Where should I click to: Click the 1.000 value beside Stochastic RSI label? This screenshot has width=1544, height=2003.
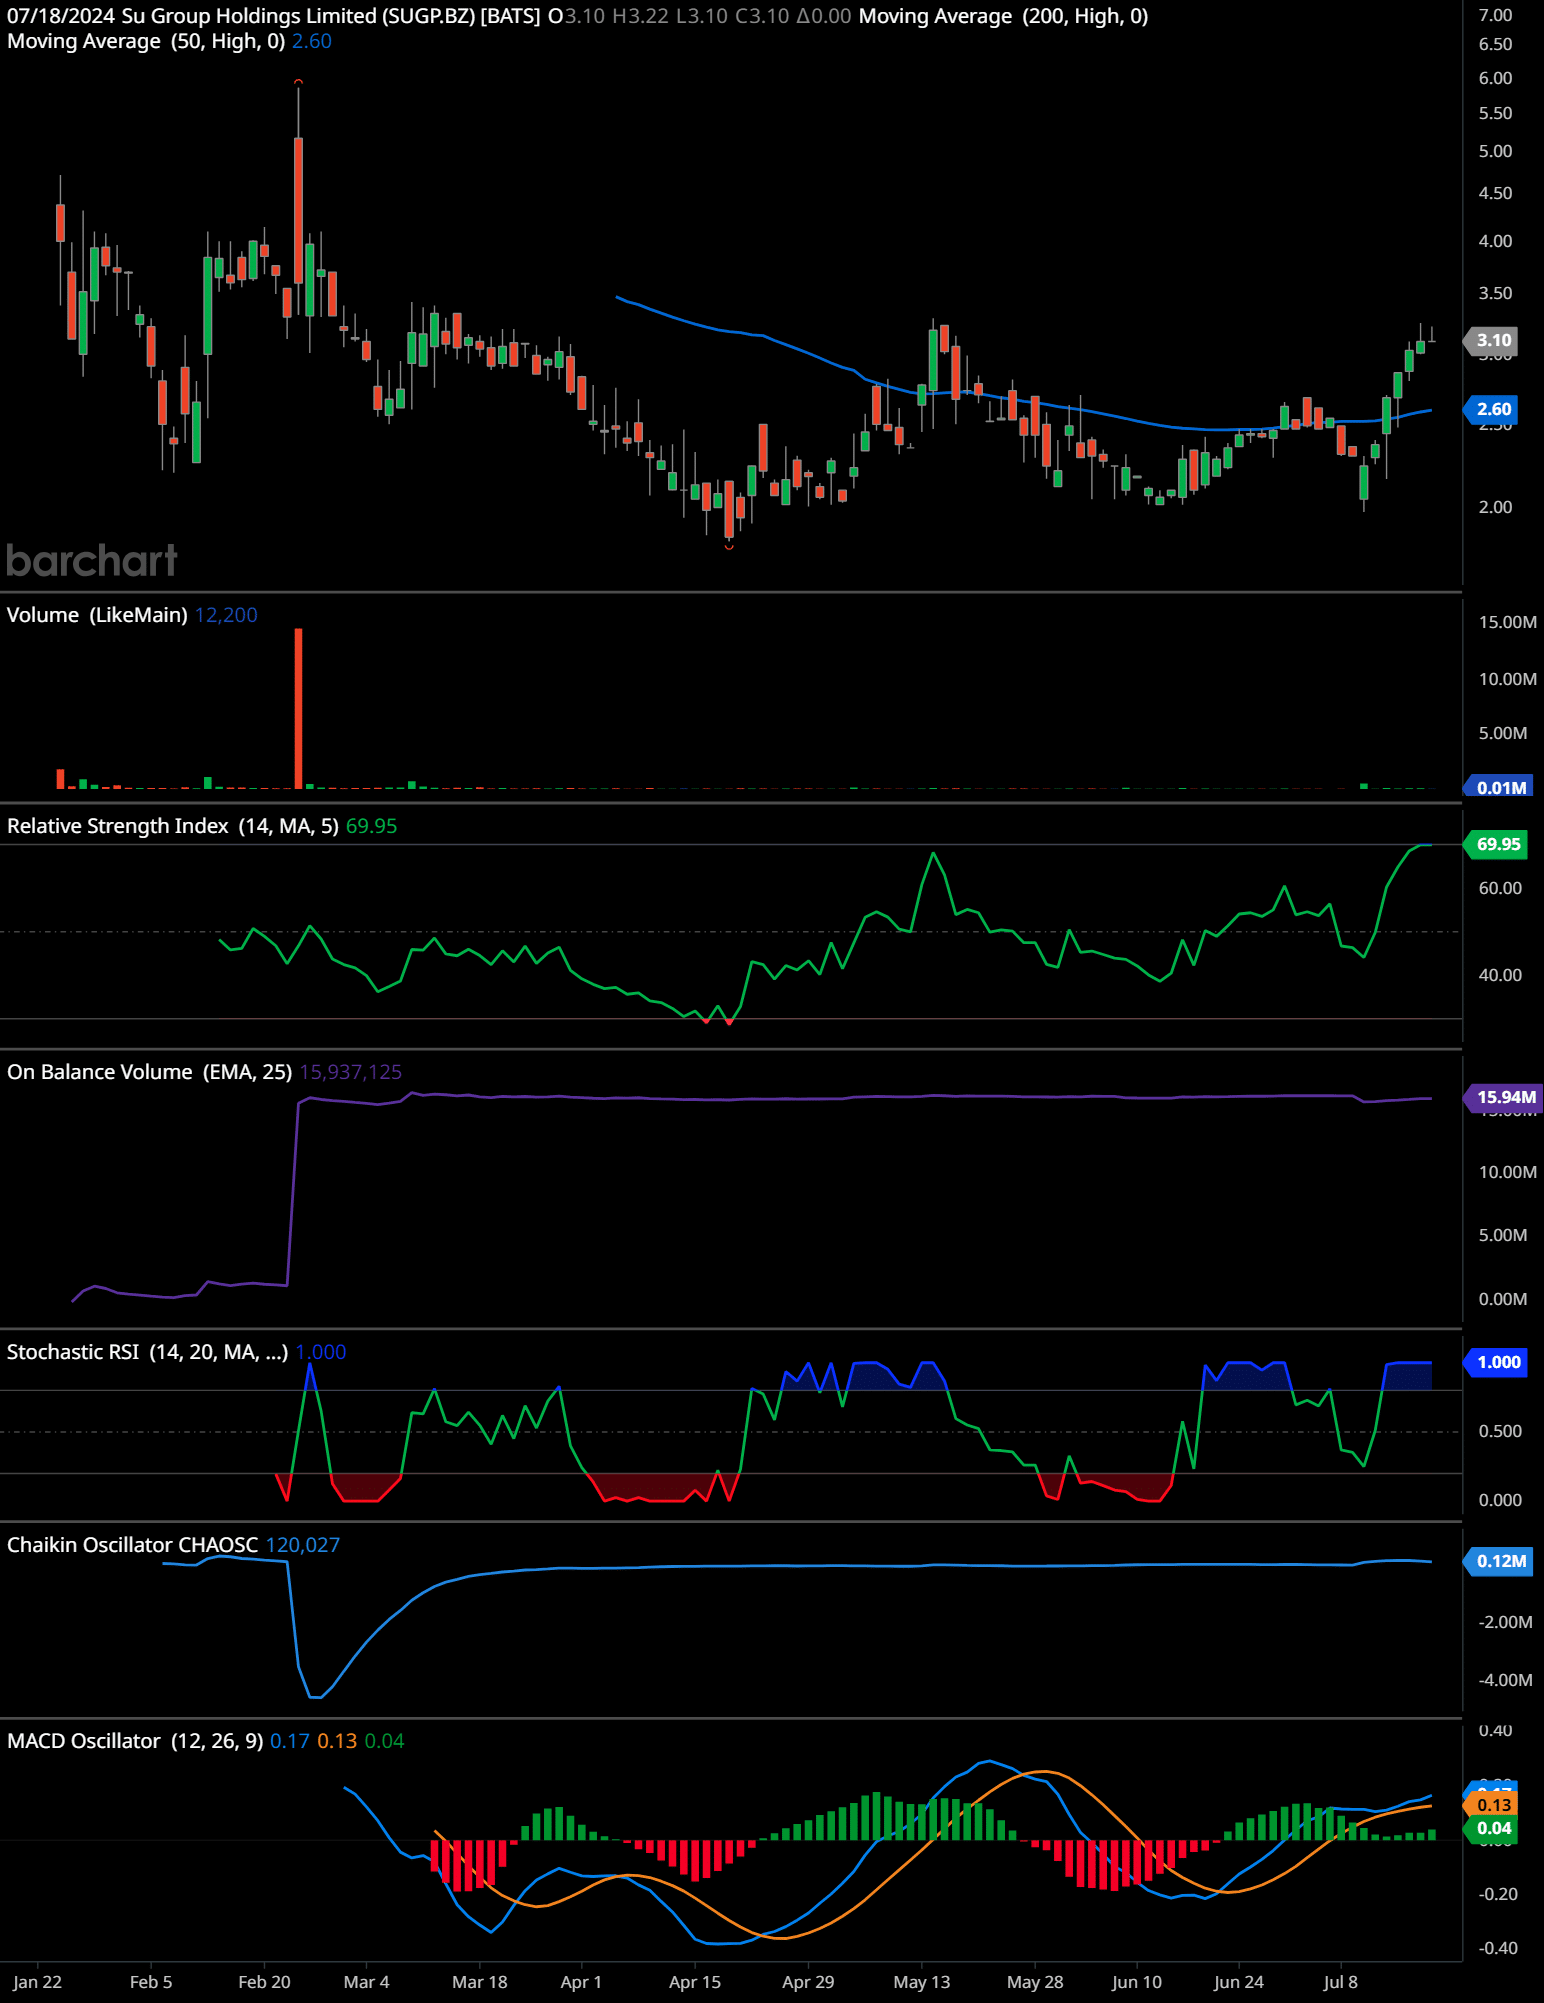point(321,1352)
